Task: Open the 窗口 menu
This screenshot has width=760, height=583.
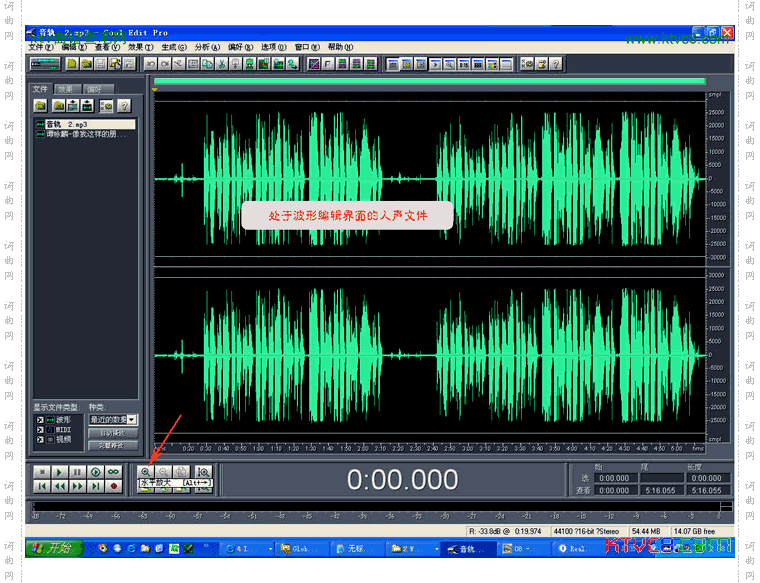Action: click(x=307, y=47)
